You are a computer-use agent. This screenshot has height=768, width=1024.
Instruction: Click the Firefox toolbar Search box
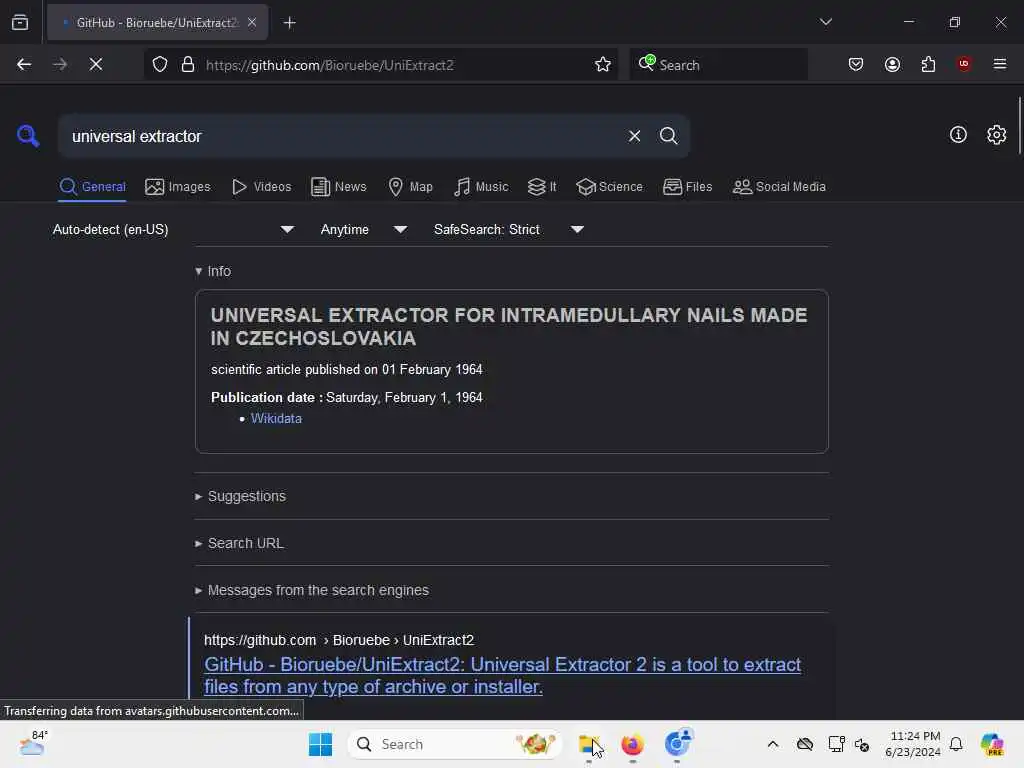(718, 65)
